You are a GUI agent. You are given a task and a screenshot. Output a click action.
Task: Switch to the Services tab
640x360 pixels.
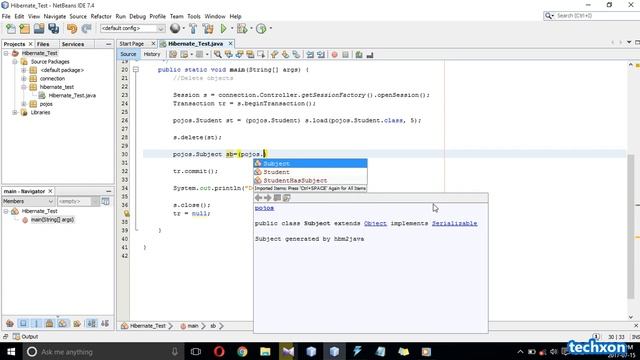(x=73, y=44)
